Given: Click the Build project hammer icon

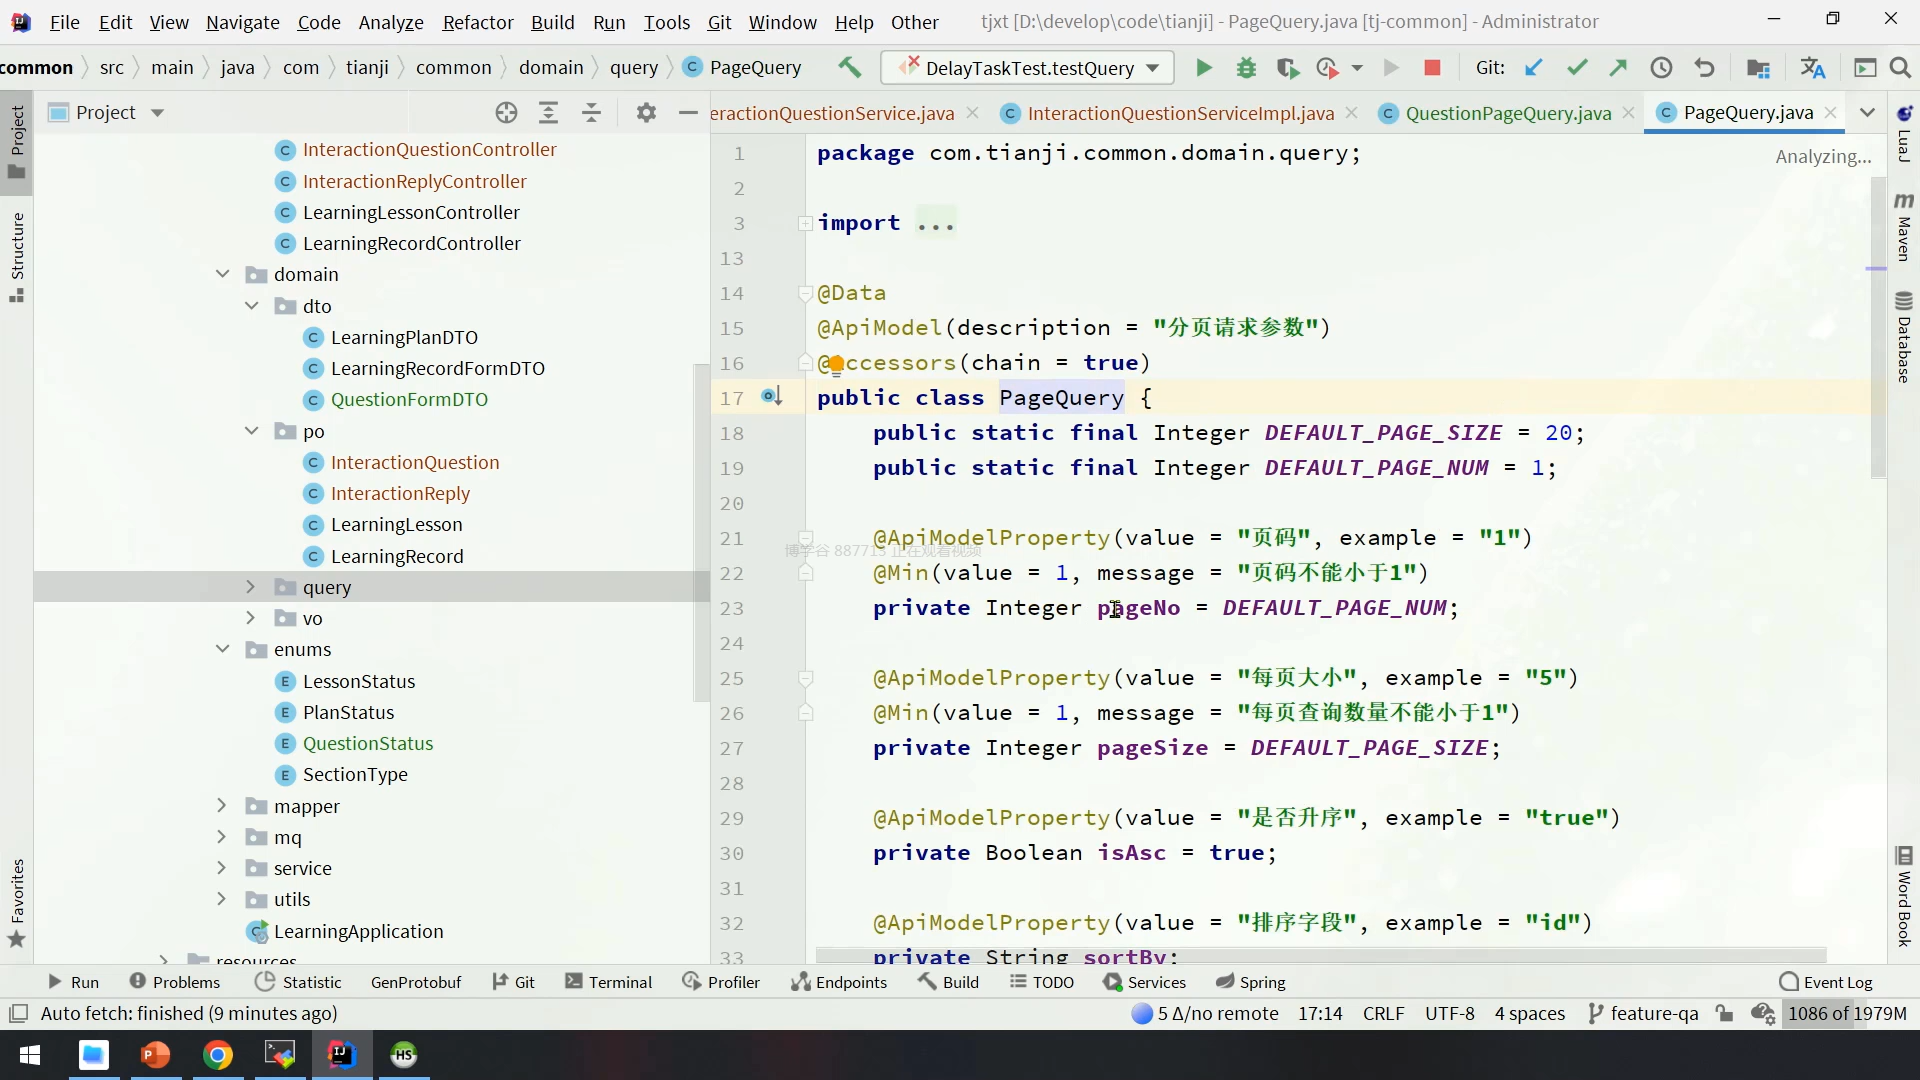Looking at the screenshot, I should [849, 67].
